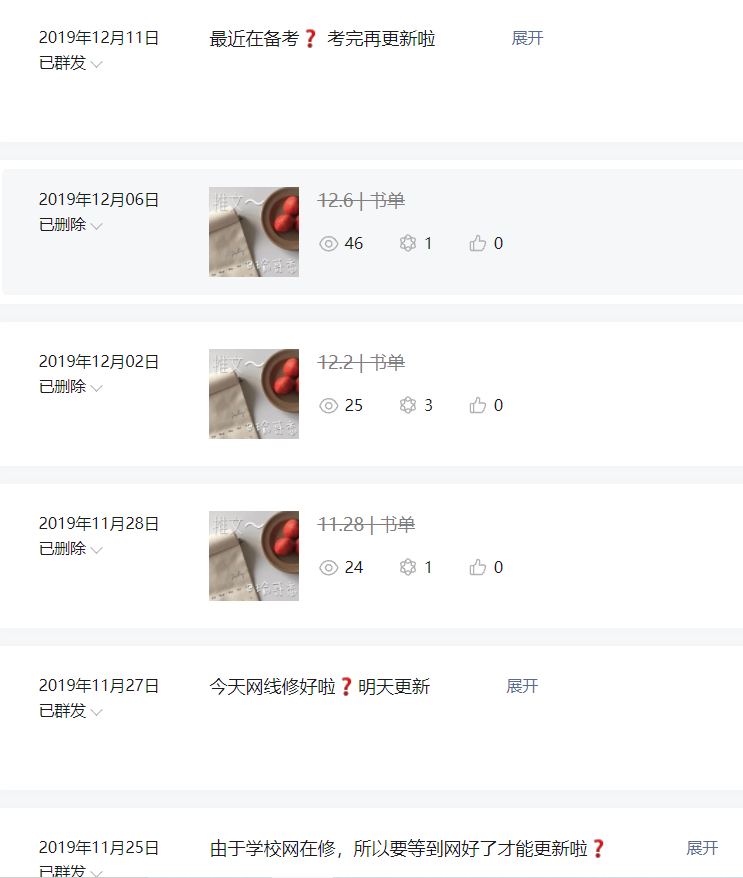Open the 已群发 dropdown under 2019年11月27日
The image size is (743, 878).
[x=71, y=711]
